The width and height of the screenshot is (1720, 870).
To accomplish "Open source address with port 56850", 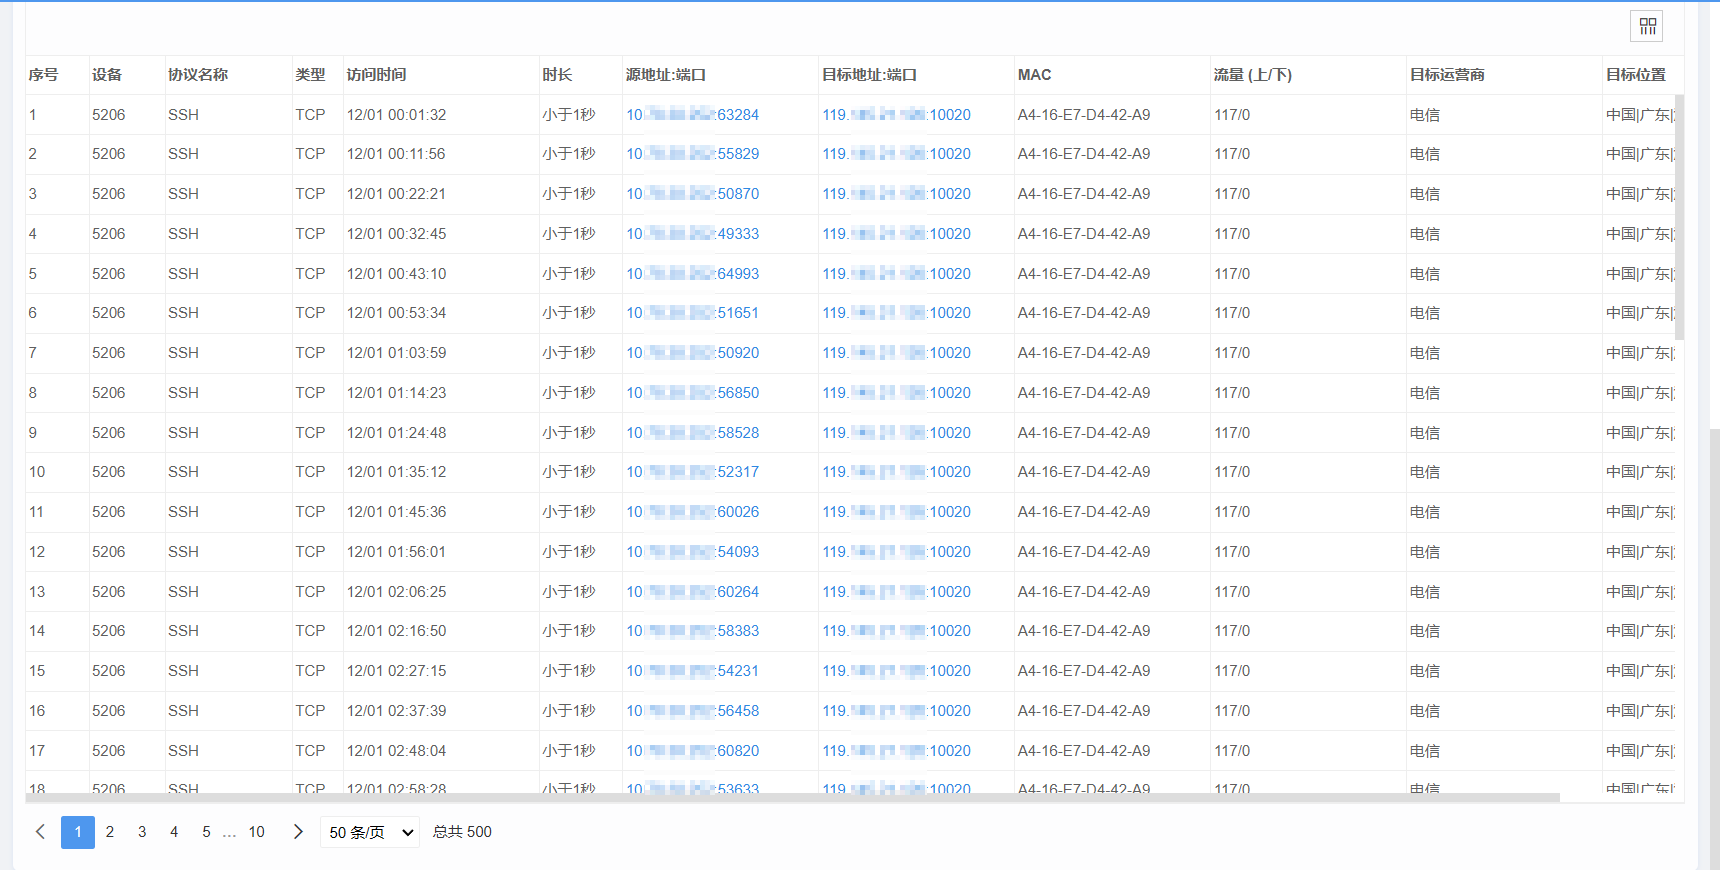I will tap(692, 393).
